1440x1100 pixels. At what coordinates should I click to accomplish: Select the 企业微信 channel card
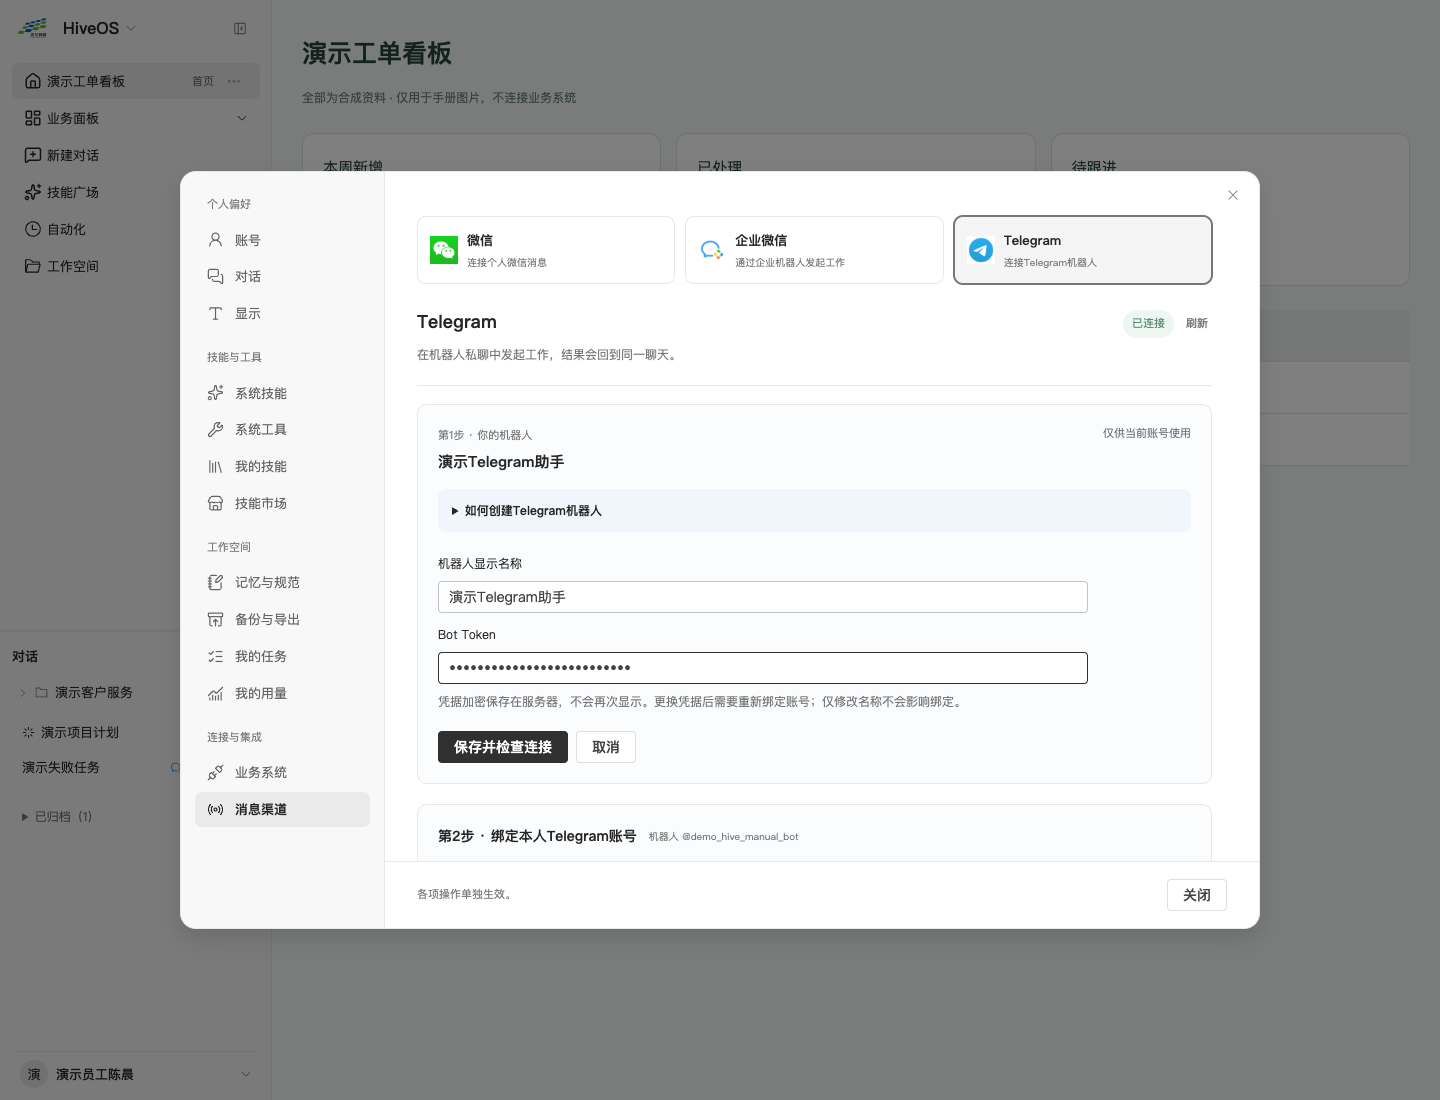(x=814, y=250)
